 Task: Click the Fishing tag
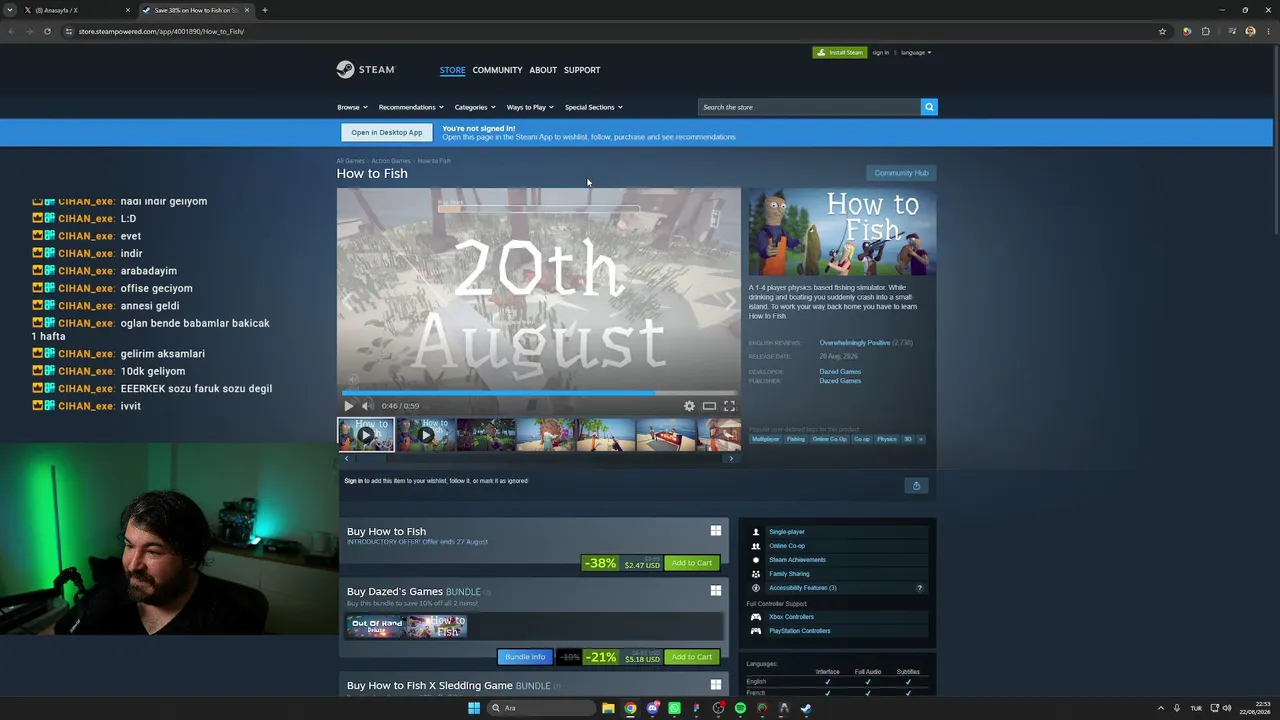[795, 439]
